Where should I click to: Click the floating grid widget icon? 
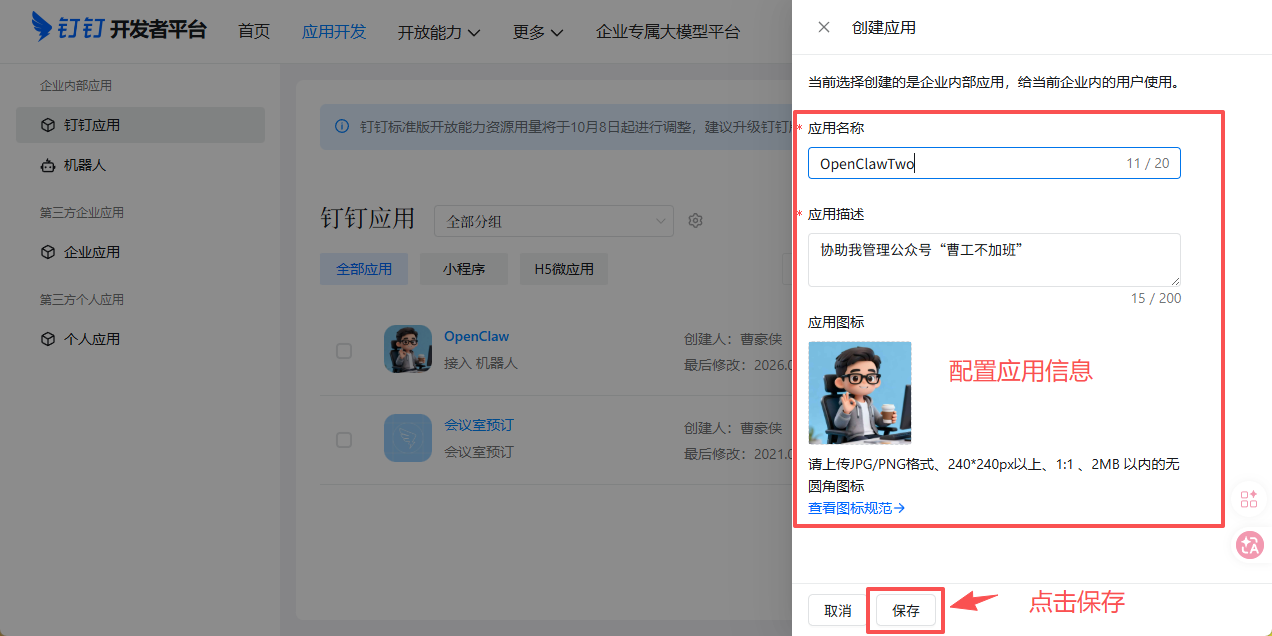click(x=1249, y=500)
